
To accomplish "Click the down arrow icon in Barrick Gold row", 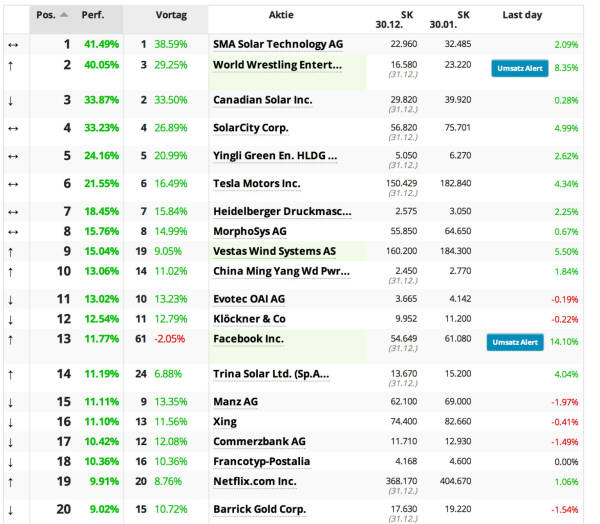I will tap(10, 509).
